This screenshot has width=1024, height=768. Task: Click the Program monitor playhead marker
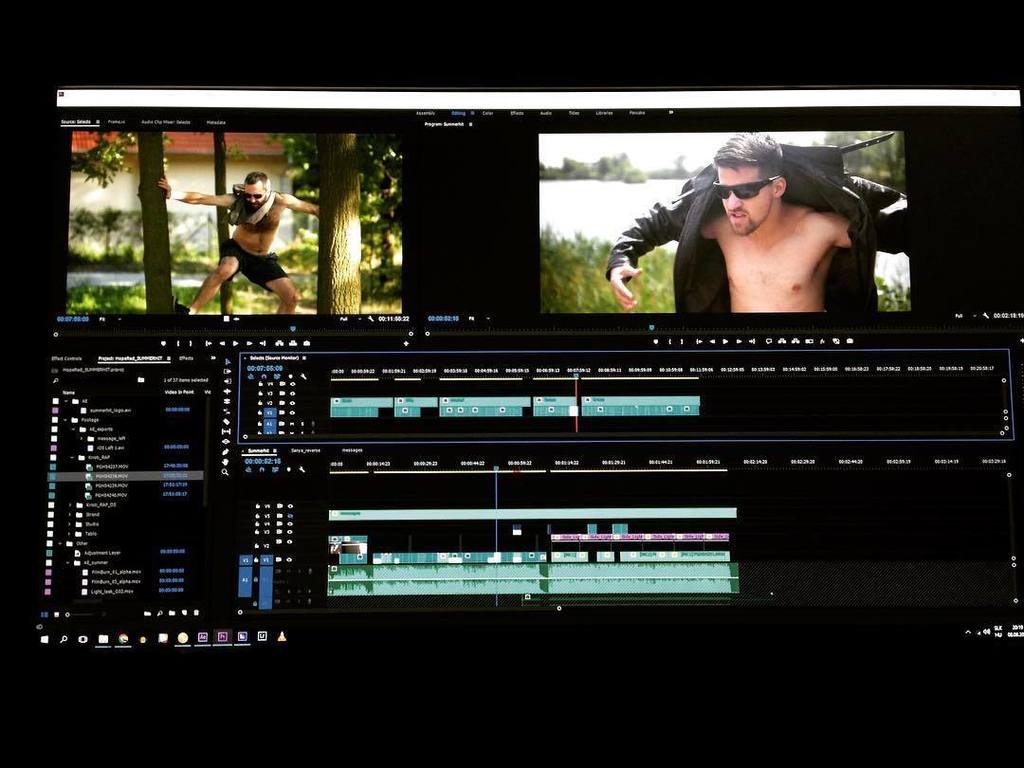click(651, 327)
